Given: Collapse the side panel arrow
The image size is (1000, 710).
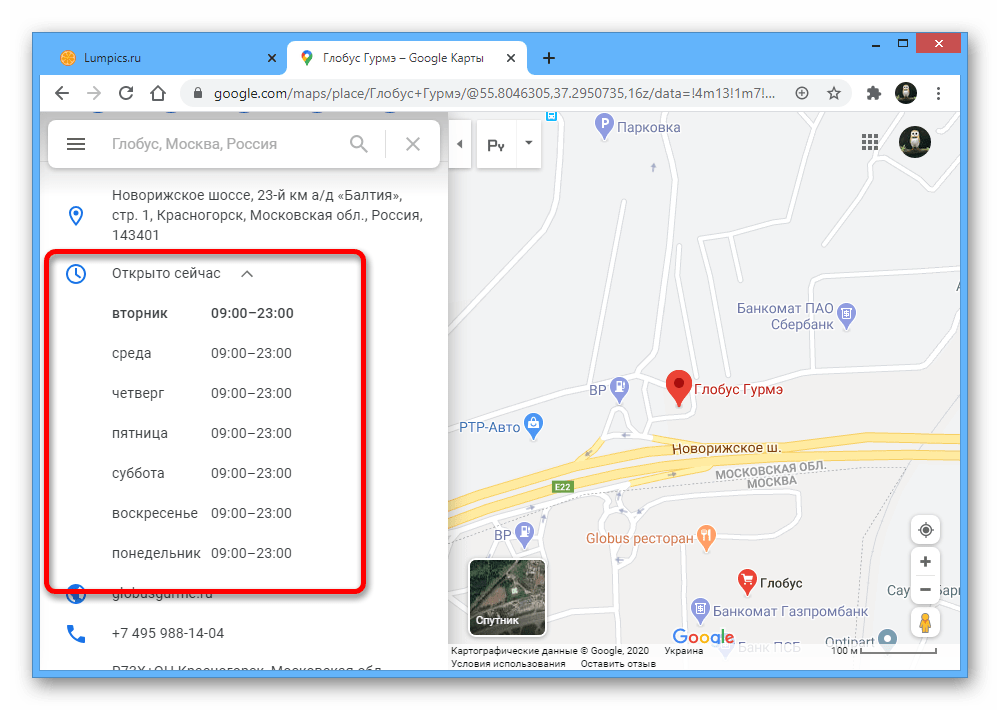Looking at the screenshot, I should point(459,144).
